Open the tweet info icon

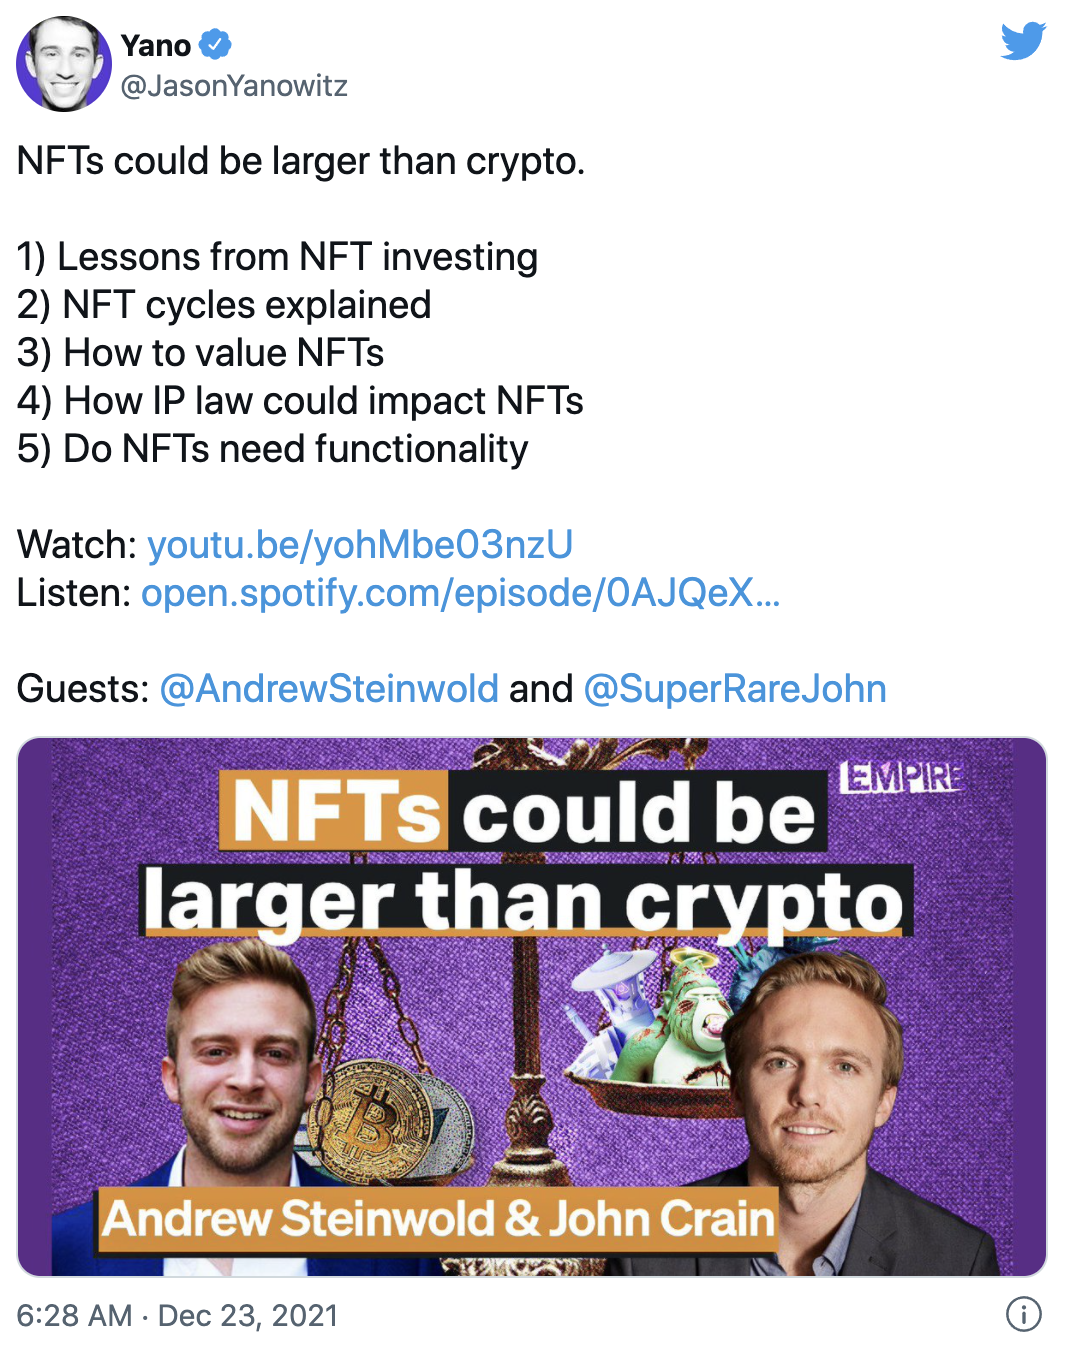1023,1314
